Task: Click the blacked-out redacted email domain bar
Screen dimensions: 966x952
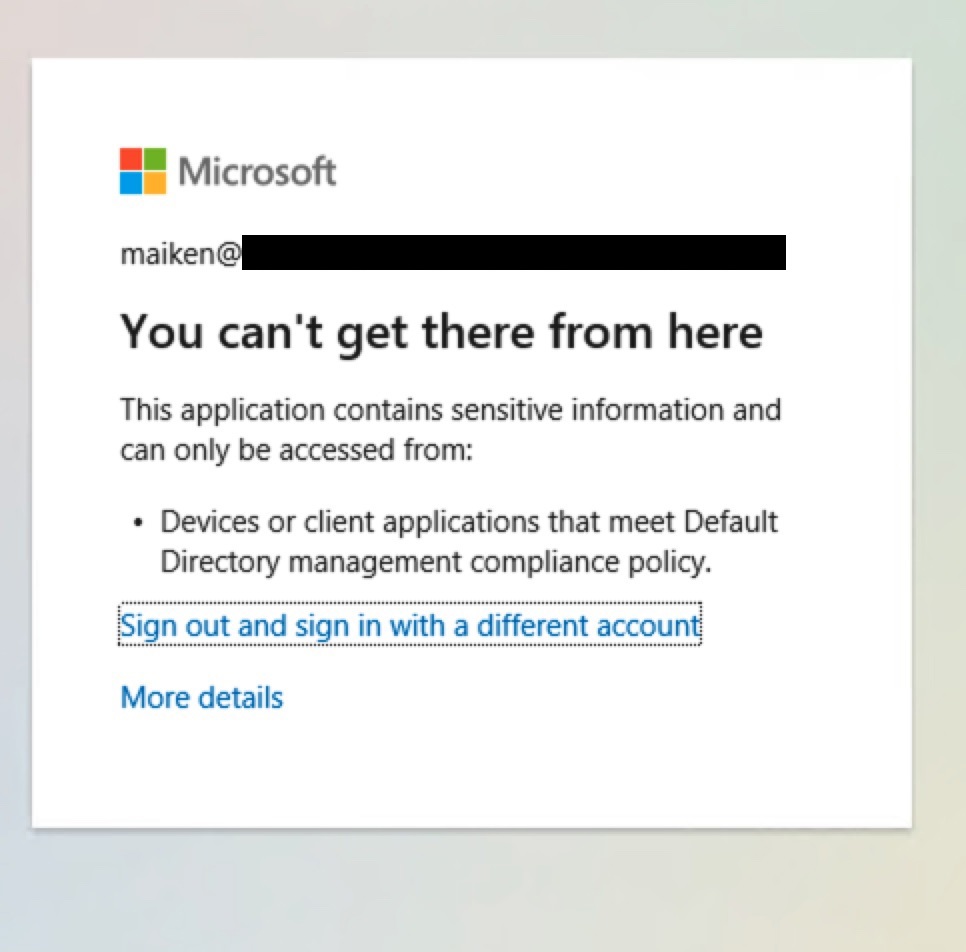Action: (x=514, y=252)
